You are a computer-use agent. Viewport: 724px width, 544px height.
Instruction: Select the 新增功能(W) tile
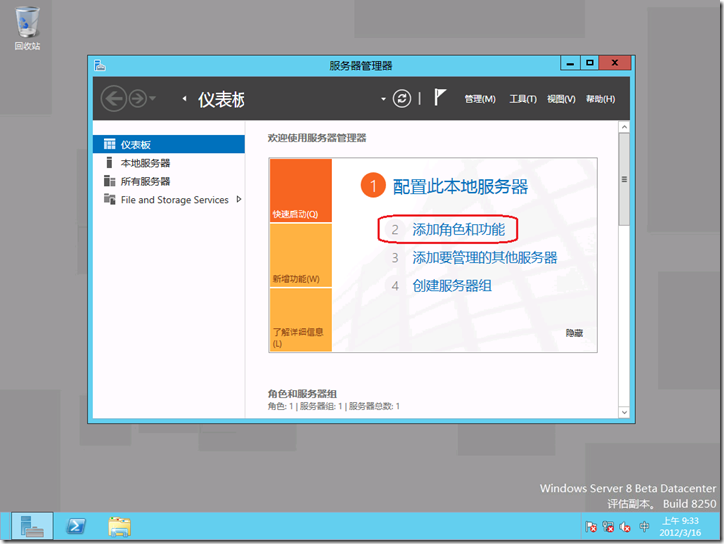click(x=301, y=255)
